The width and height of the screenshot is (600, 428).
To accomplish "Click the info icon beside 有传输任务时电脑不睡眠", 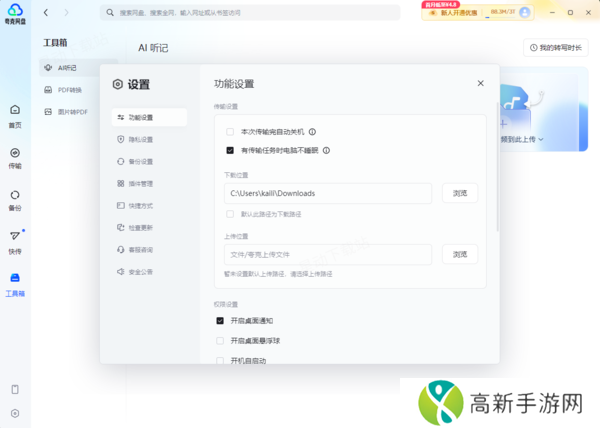I will (326, 150).
